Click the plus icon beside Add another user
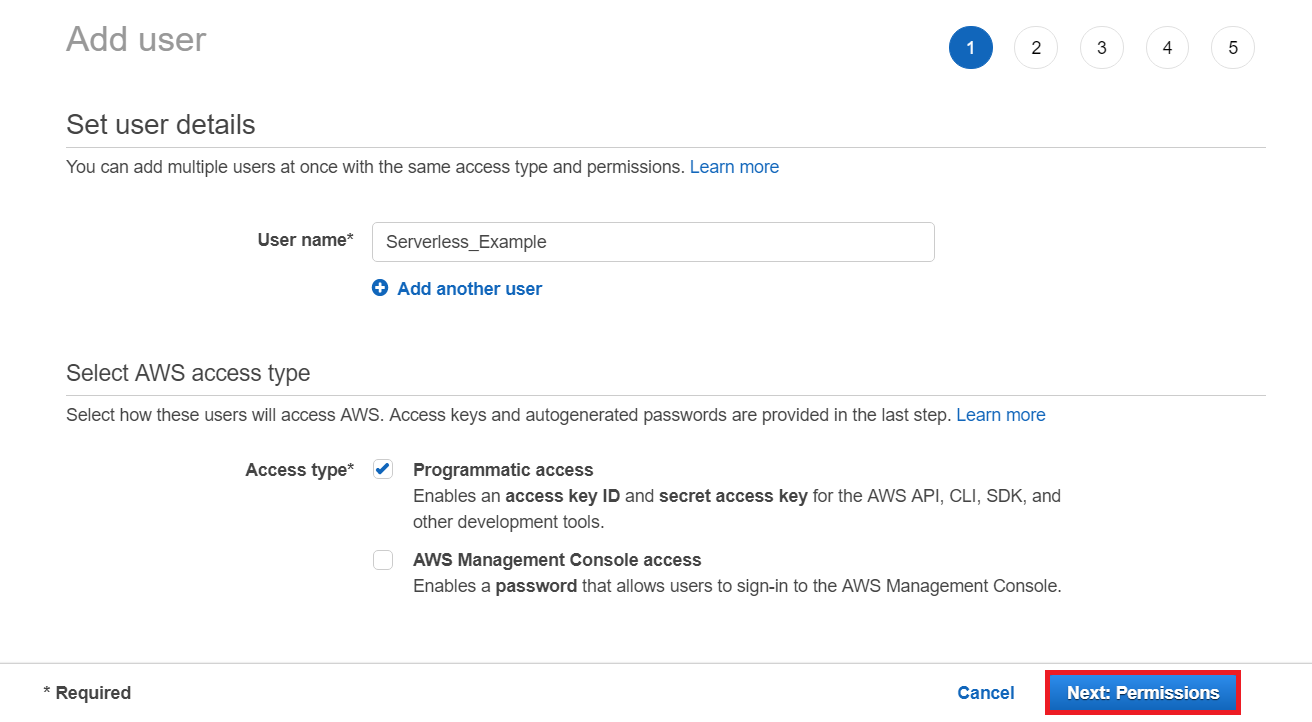The image size is (1312, 722). tap(380, 288)
